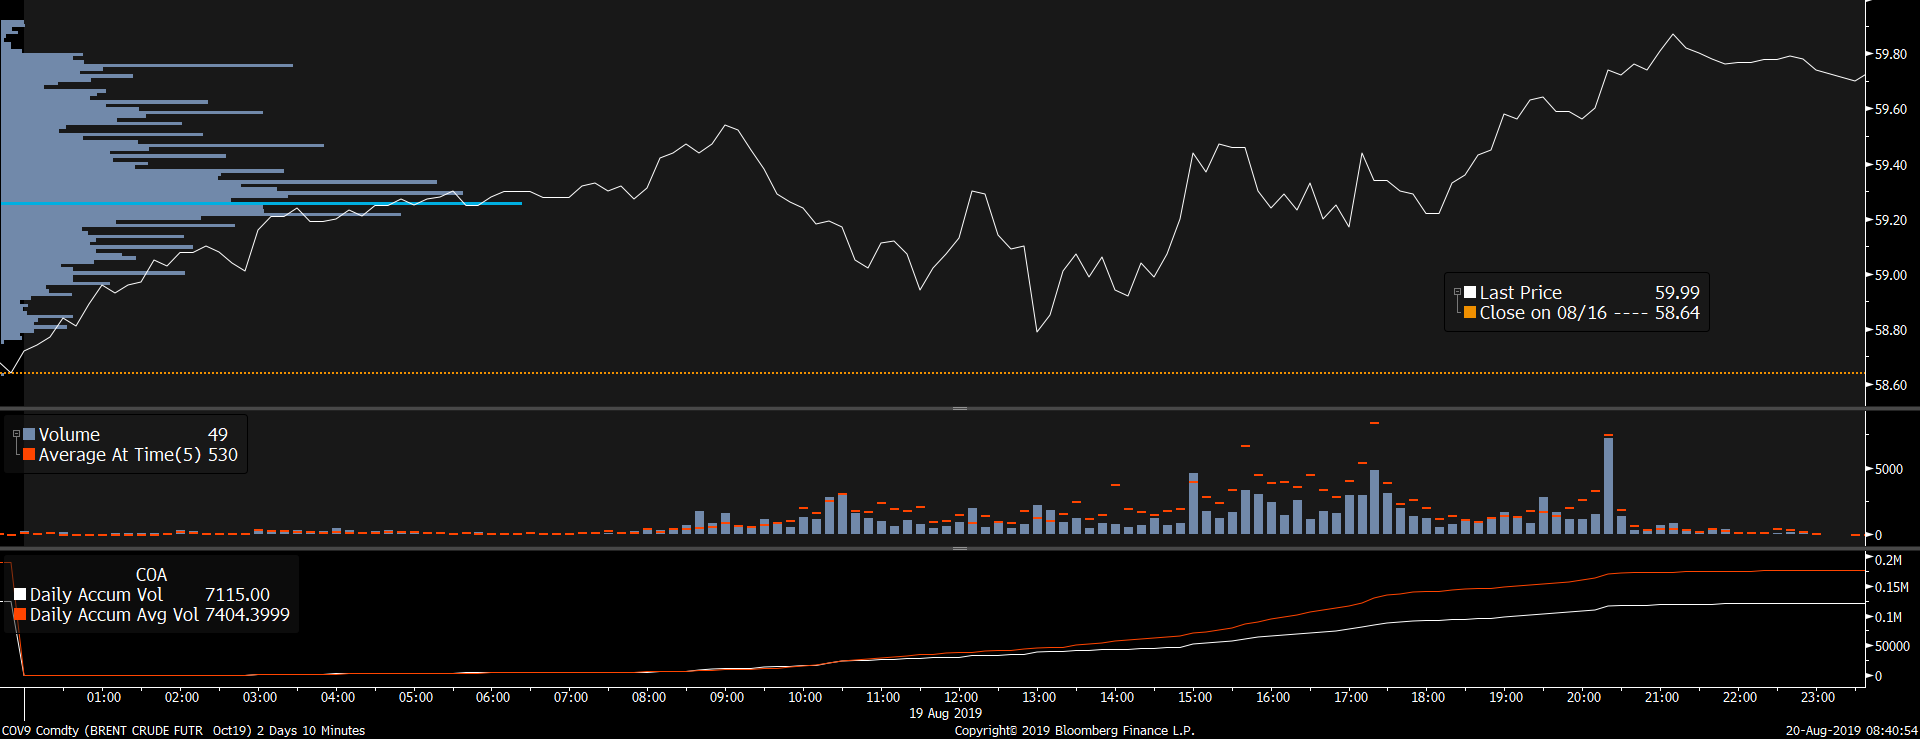Click the 21:00 time axis label
The height and width of the screenshot is (739, 1920).
pyautogui.click(x=1662, y=697)
